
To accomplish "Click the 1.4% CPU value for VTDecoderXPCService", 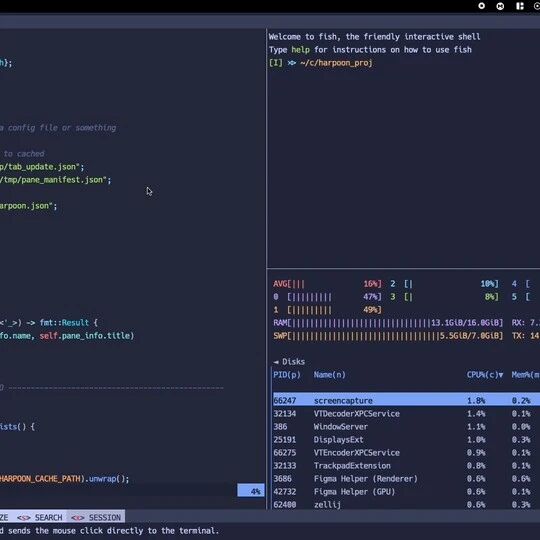I will click(x=476, y=414).
